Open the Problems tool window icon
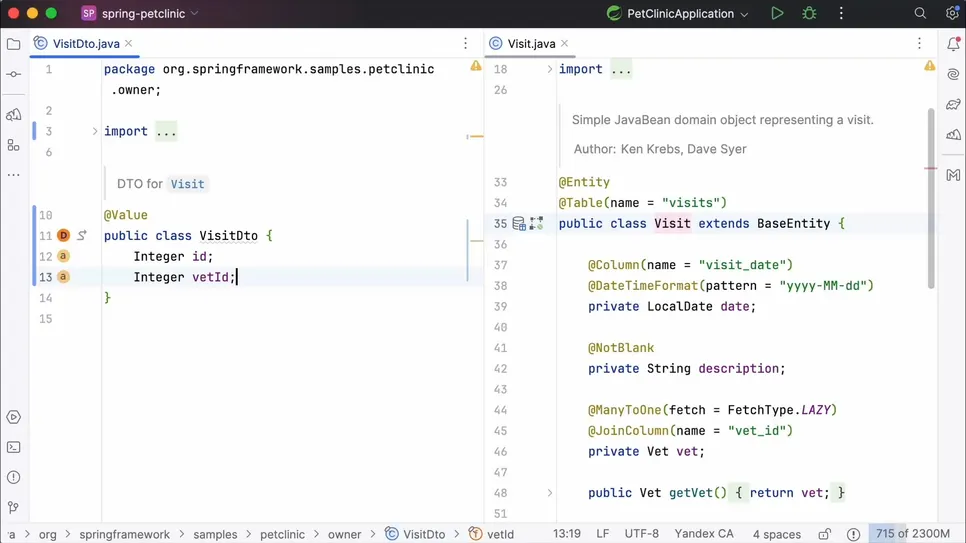This screenshot has width=966, height=543. point(14,477)
